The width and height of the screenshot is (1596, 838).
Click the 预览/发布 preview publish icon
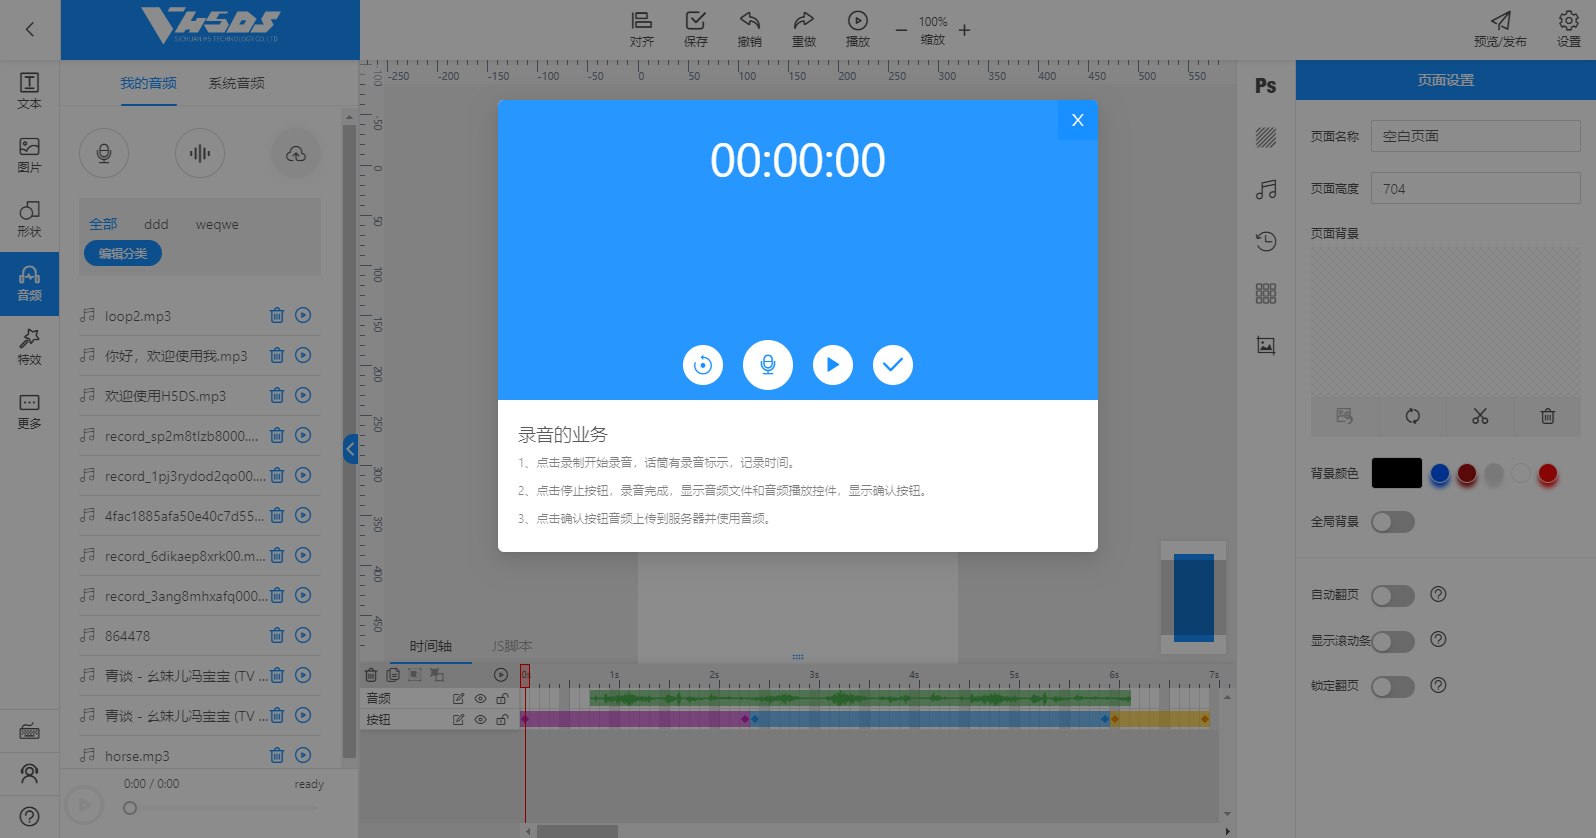[x=1500, y=29]
